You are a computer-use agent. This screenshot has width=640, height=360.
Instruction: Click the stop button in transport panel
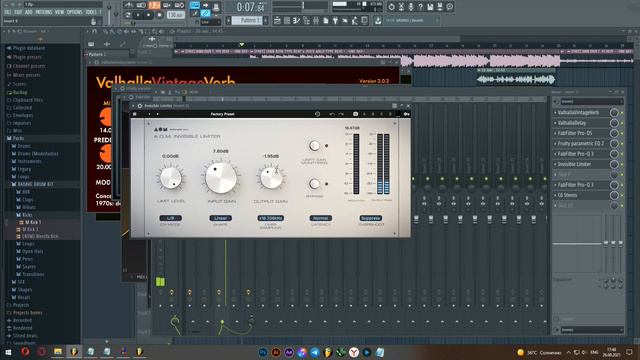[x=149, y=15]
